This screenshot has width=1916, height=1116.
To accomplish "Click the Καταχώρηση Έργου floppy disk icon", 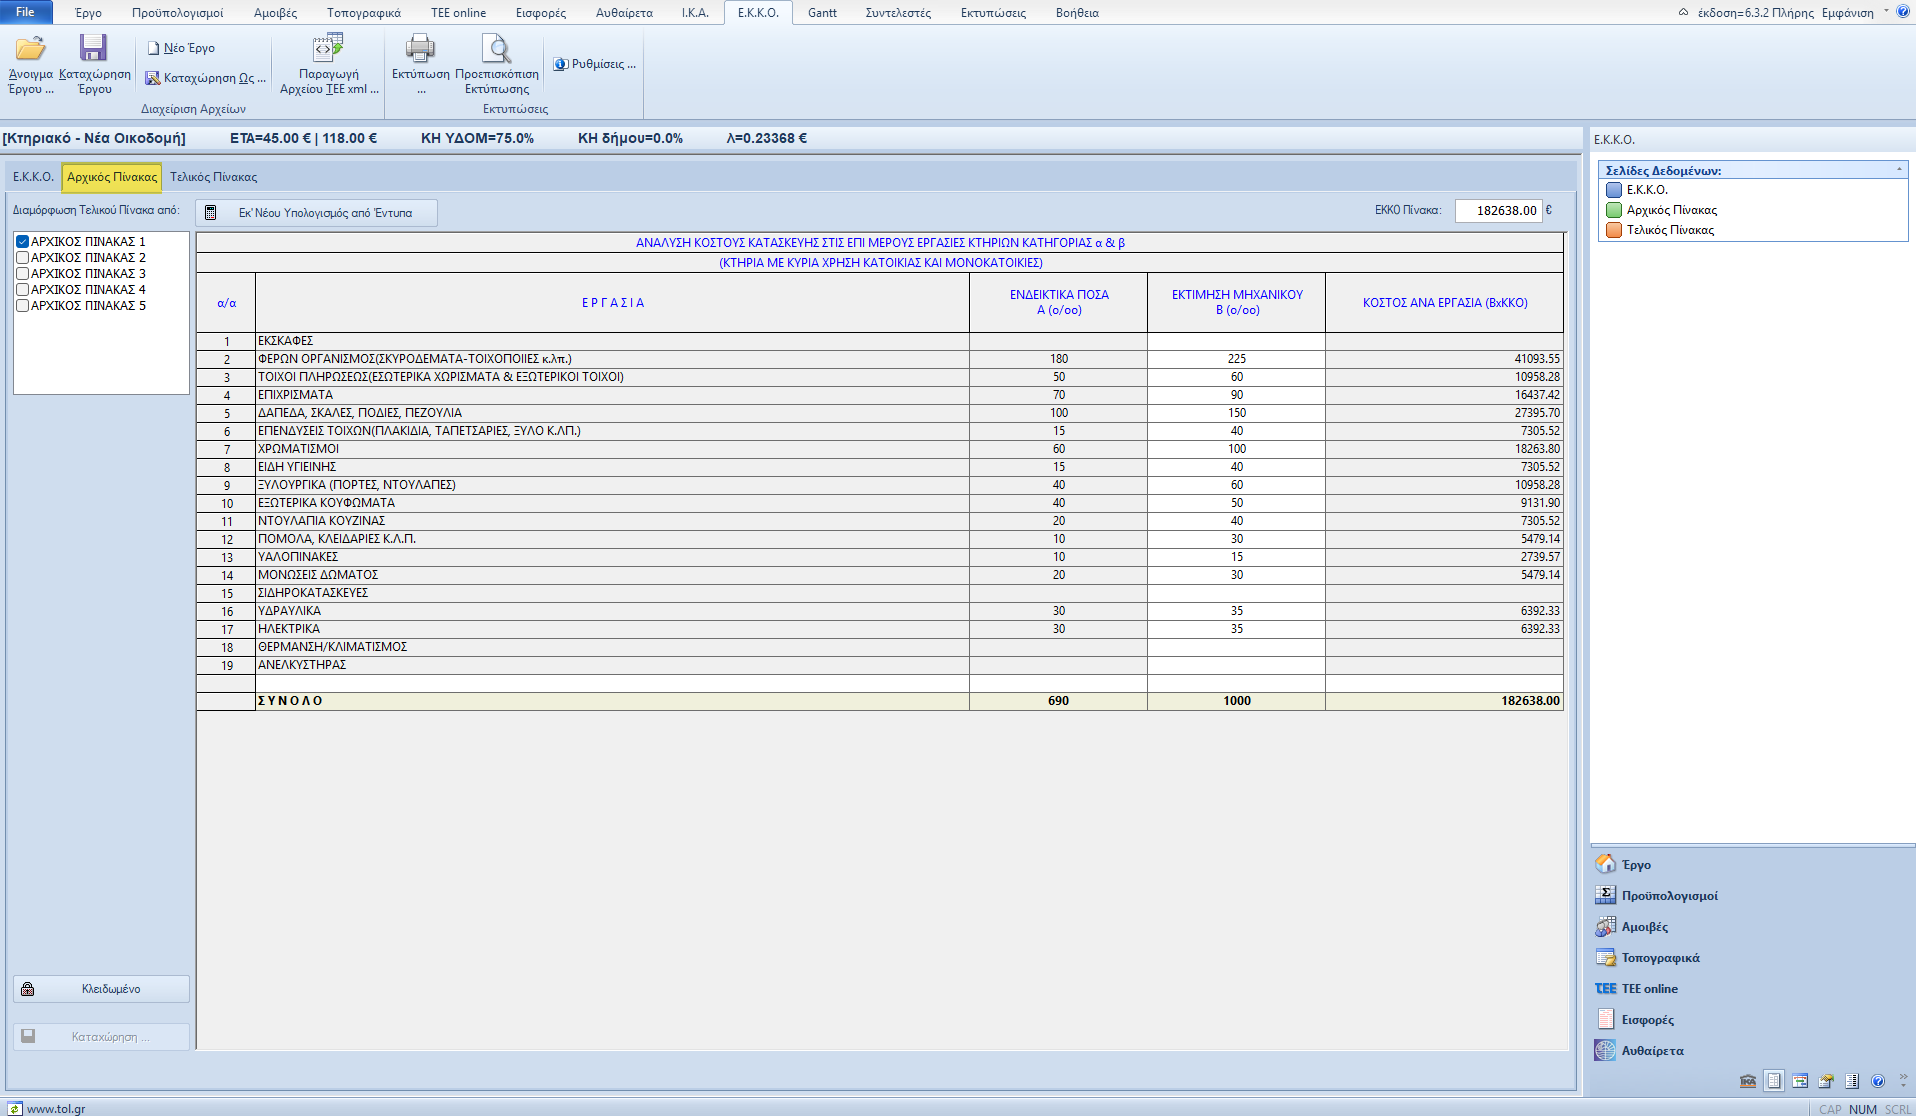I will tap(94, 49).
